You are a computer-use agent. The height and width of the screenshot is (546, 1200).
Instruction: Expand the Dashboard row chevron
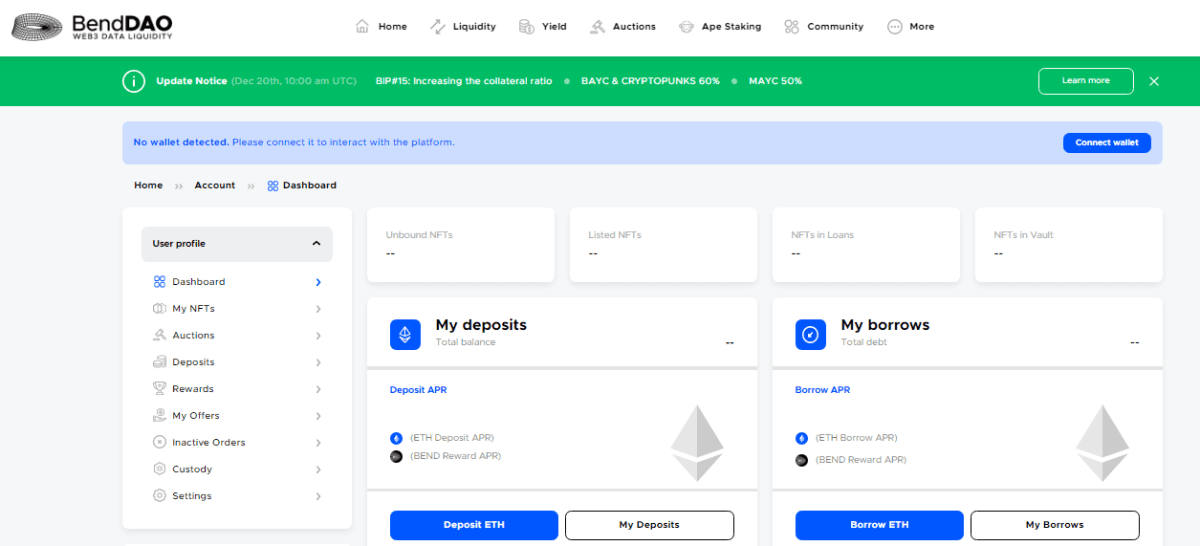[x=318, y=282]
